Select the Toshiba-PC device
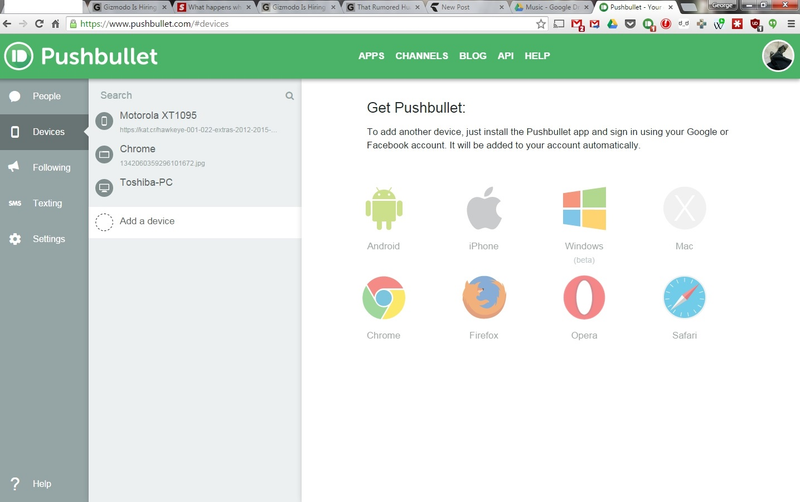Viewport: 800px width, 502px height. [x=195, y=187]
